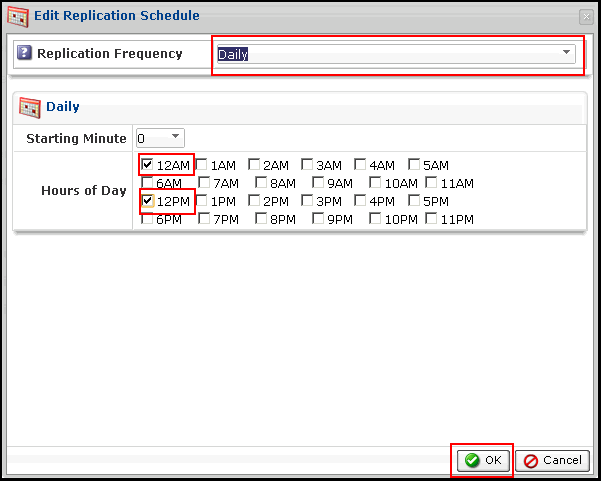The height and width of the screenshot is (481, 601).
Task: Check the 10AM checkbox
Action: (x=375, y=182)
